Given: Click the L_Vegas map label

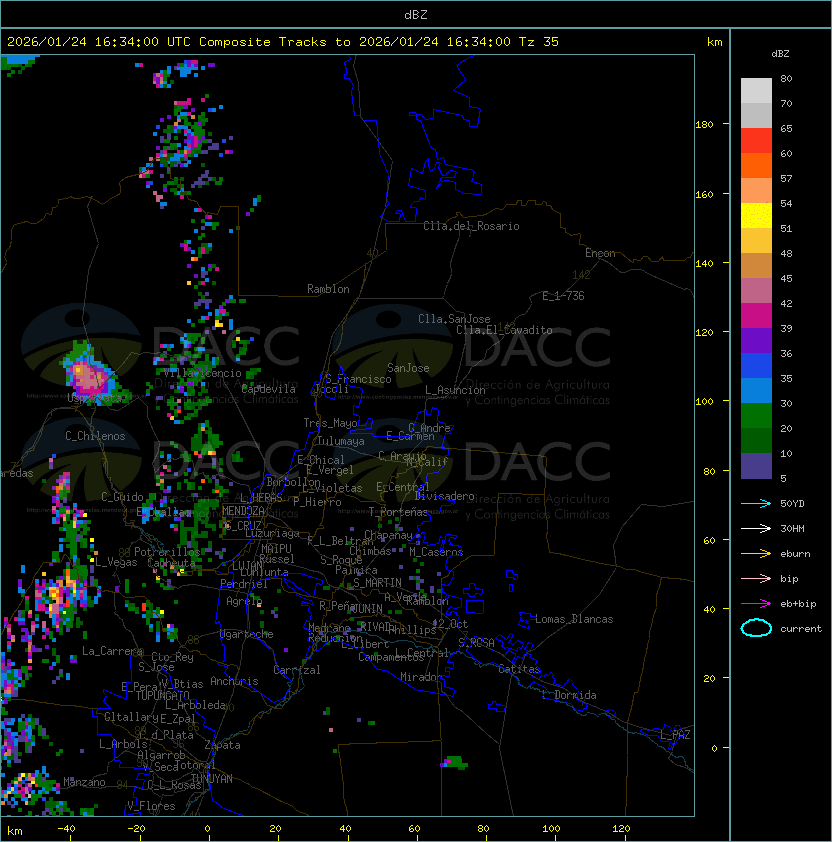Looking at the screenshot, I should point(116,562).
